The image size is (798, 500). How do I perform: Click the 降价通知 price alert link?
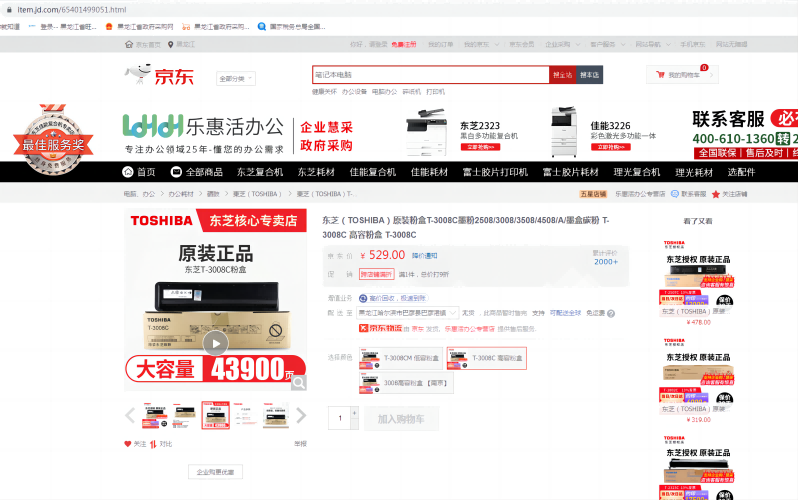[x=424, y=256]
